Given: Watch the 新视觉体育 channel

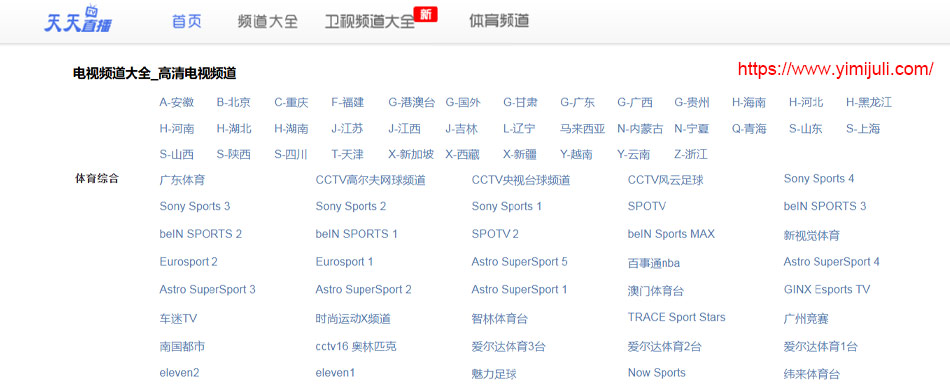Looking at the screenshot, I should coord(812,236).
